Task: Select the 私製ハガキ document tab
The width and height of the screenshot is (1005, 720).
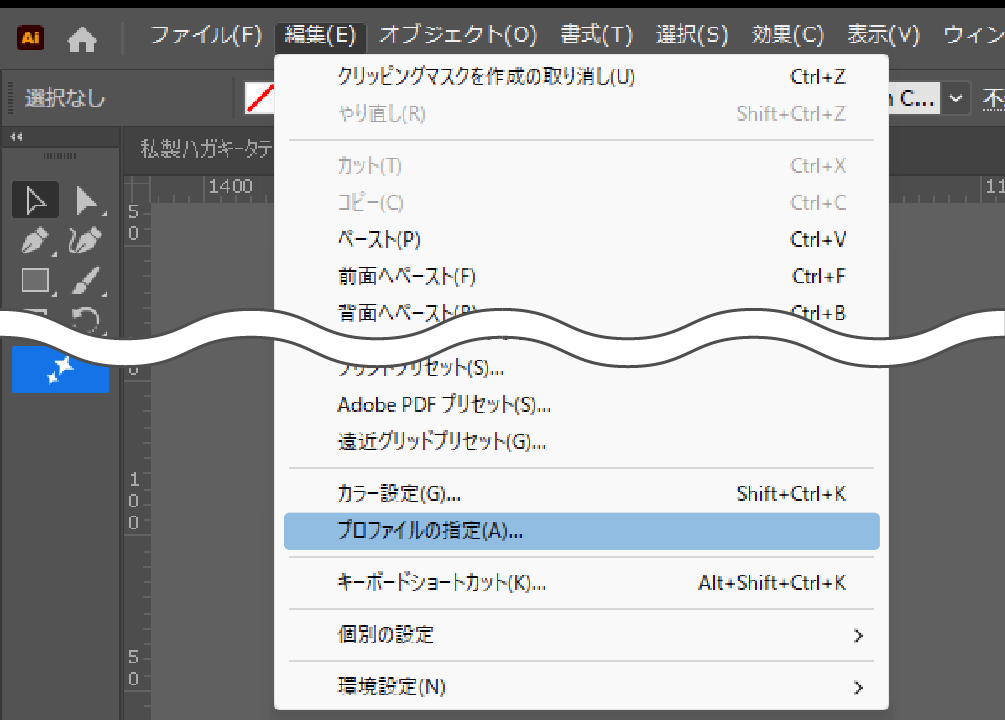Action: pyautogui.click(x=206, y=149)
